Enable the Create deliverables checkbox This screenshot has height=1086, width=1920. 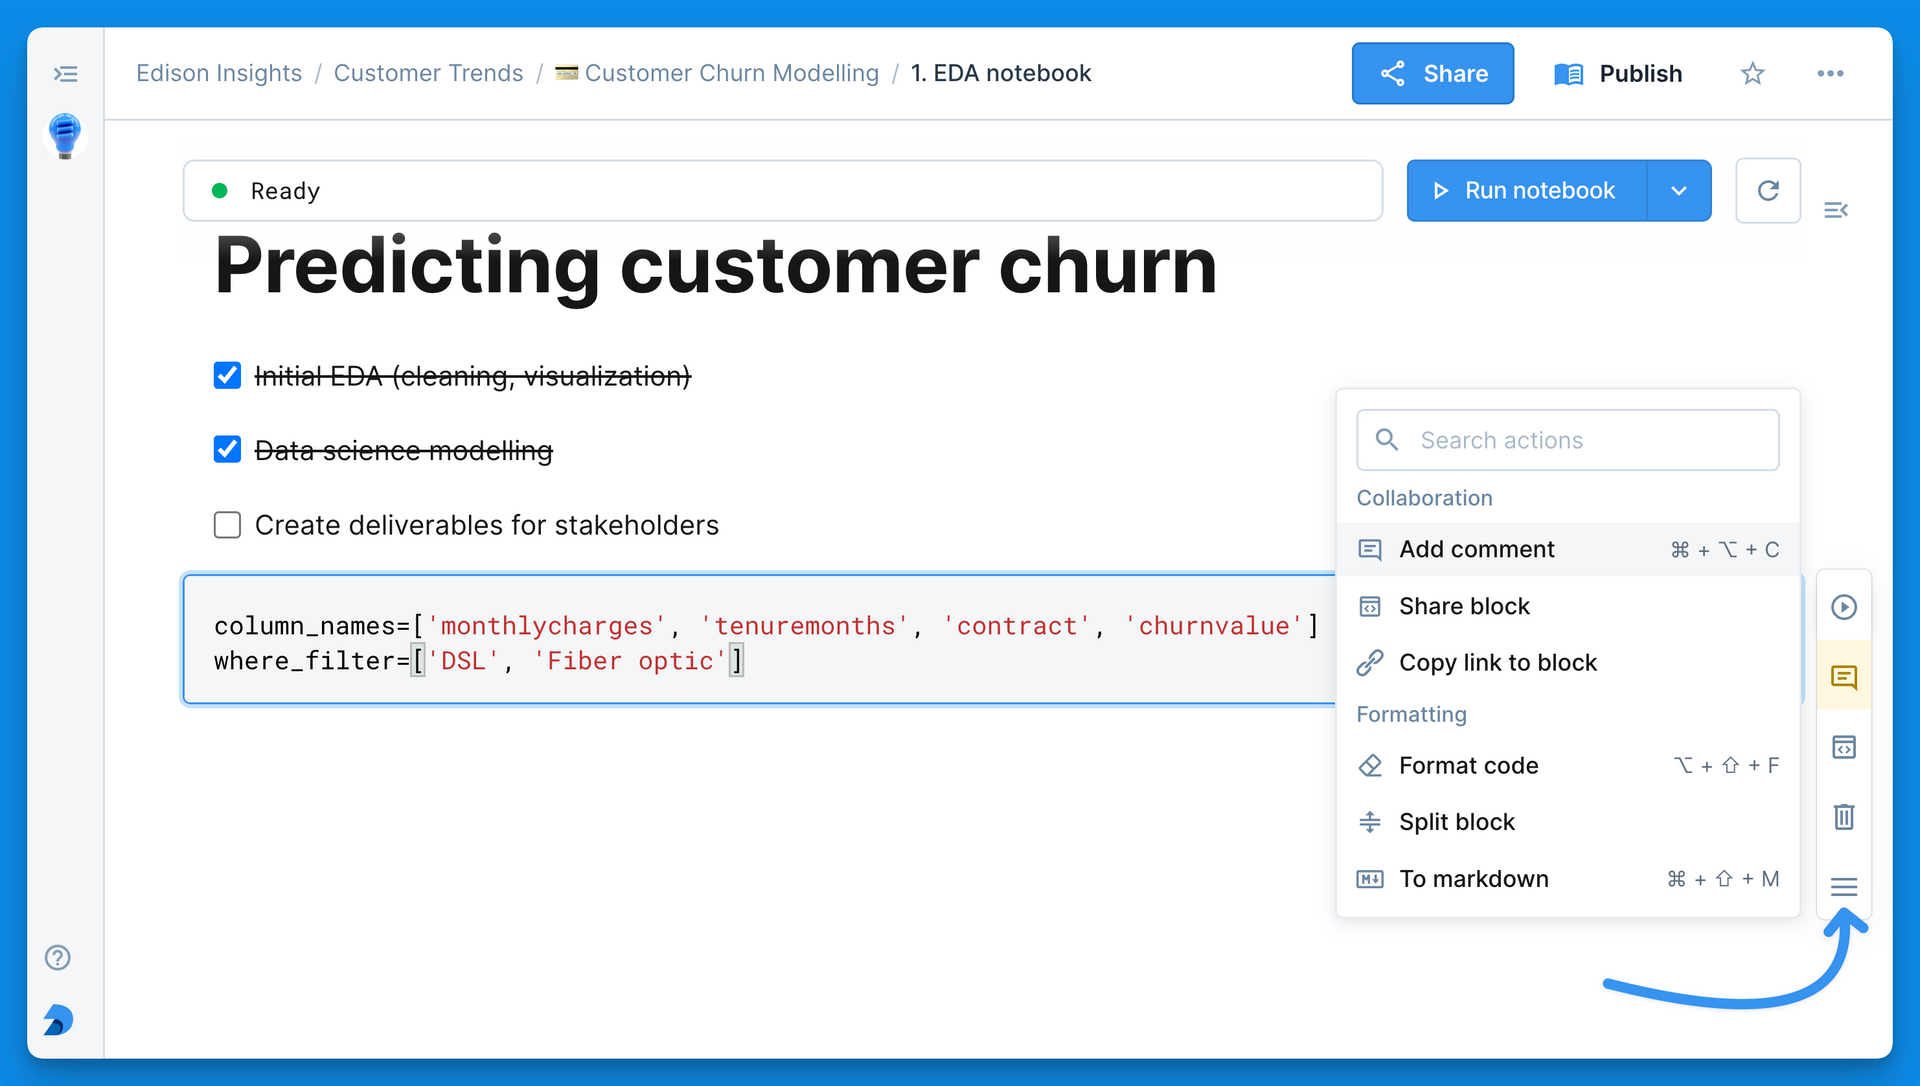point(229,523)
